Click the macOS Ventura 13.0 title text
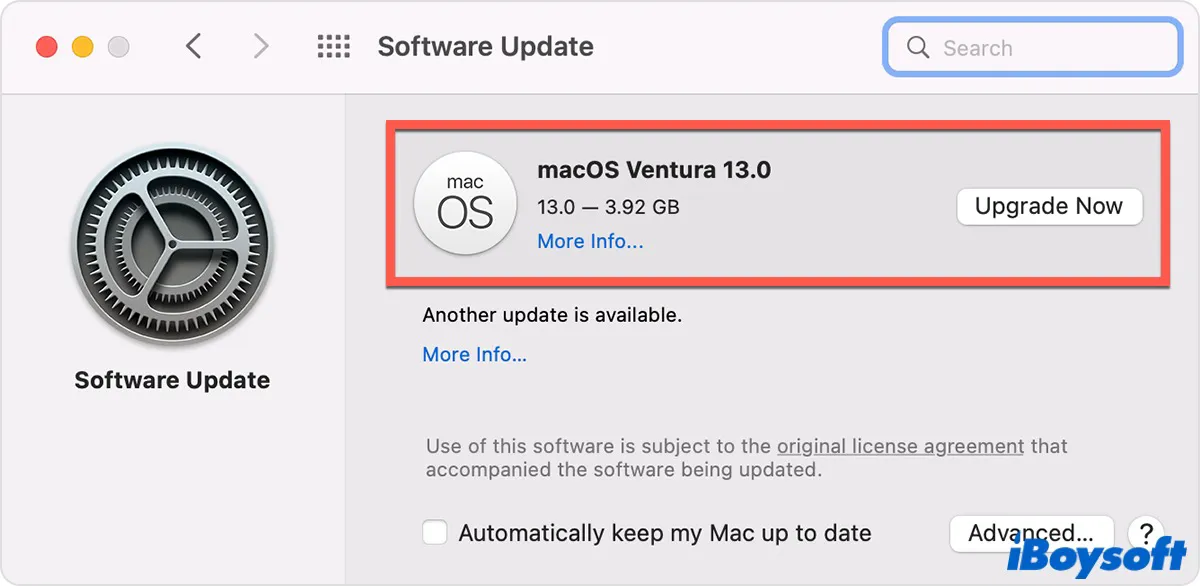Viewport: 1200px width, 586px height. [x=654, y=170]
